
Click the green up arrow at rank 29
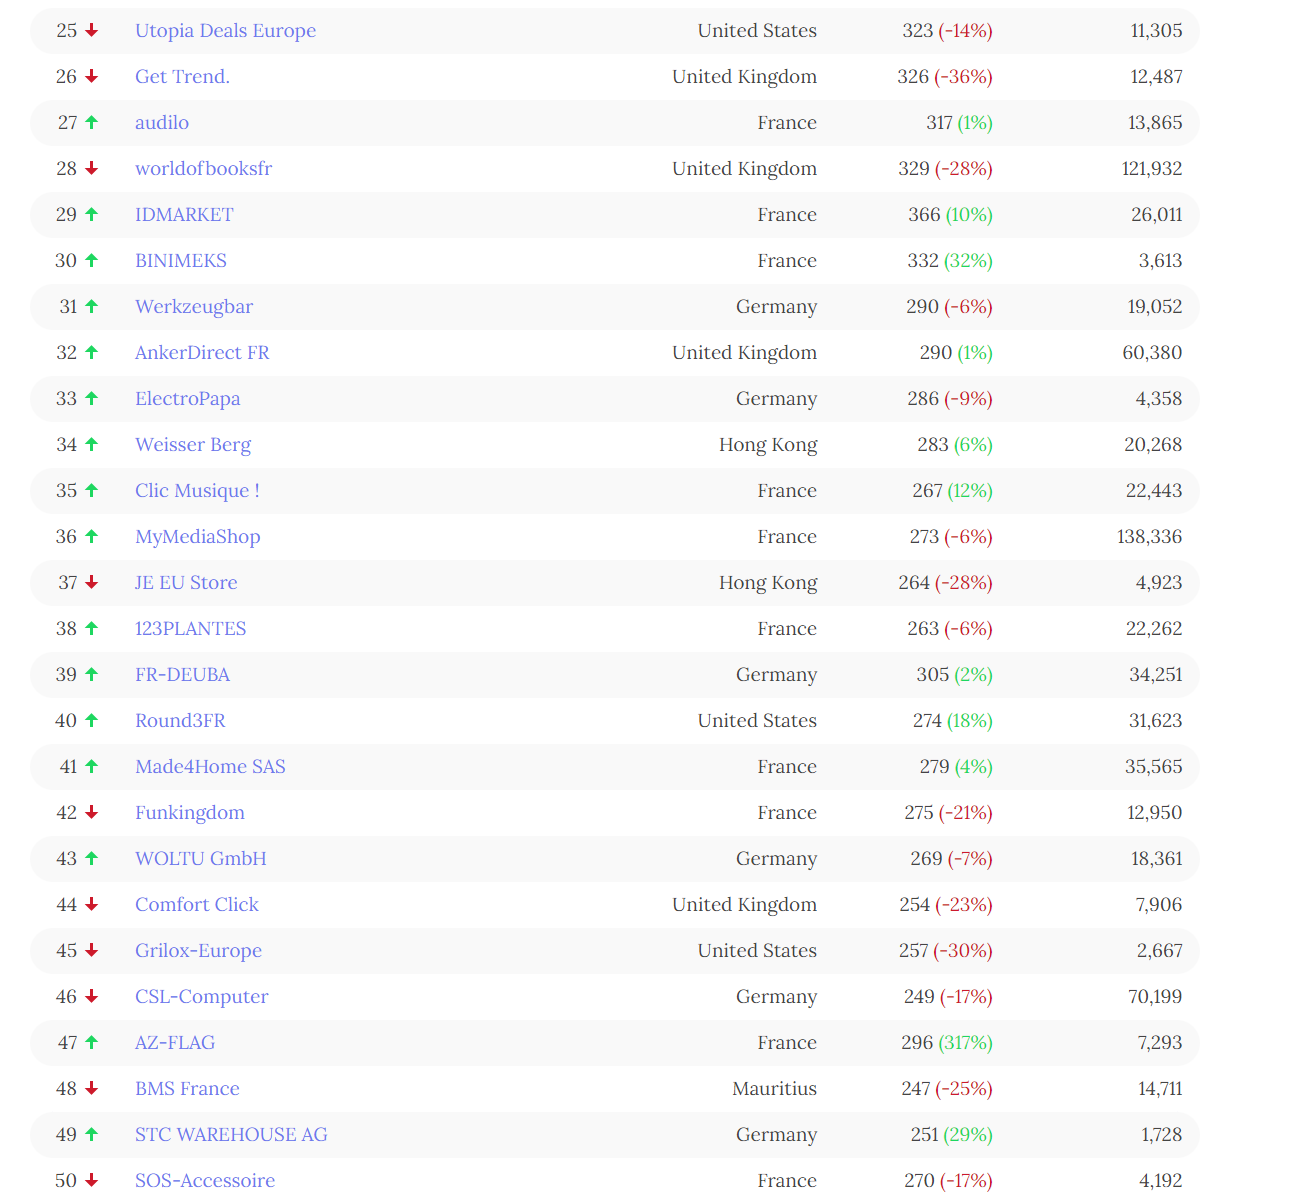coord(92,215)
